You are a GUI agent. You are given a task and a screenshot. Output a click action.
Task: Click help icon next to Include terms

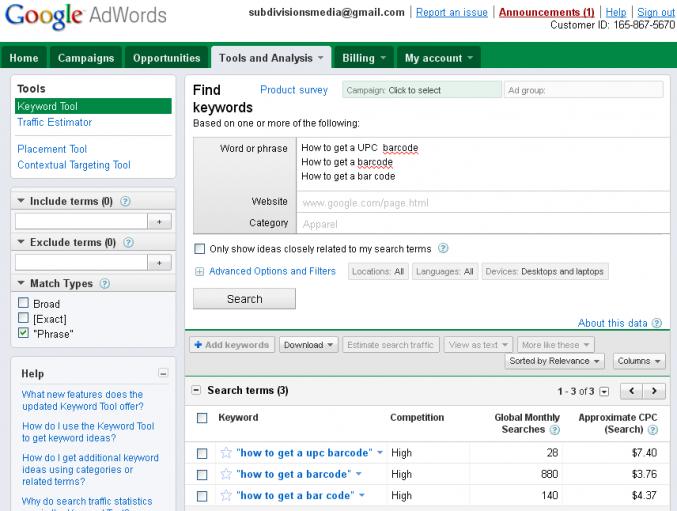click(125, 201)
